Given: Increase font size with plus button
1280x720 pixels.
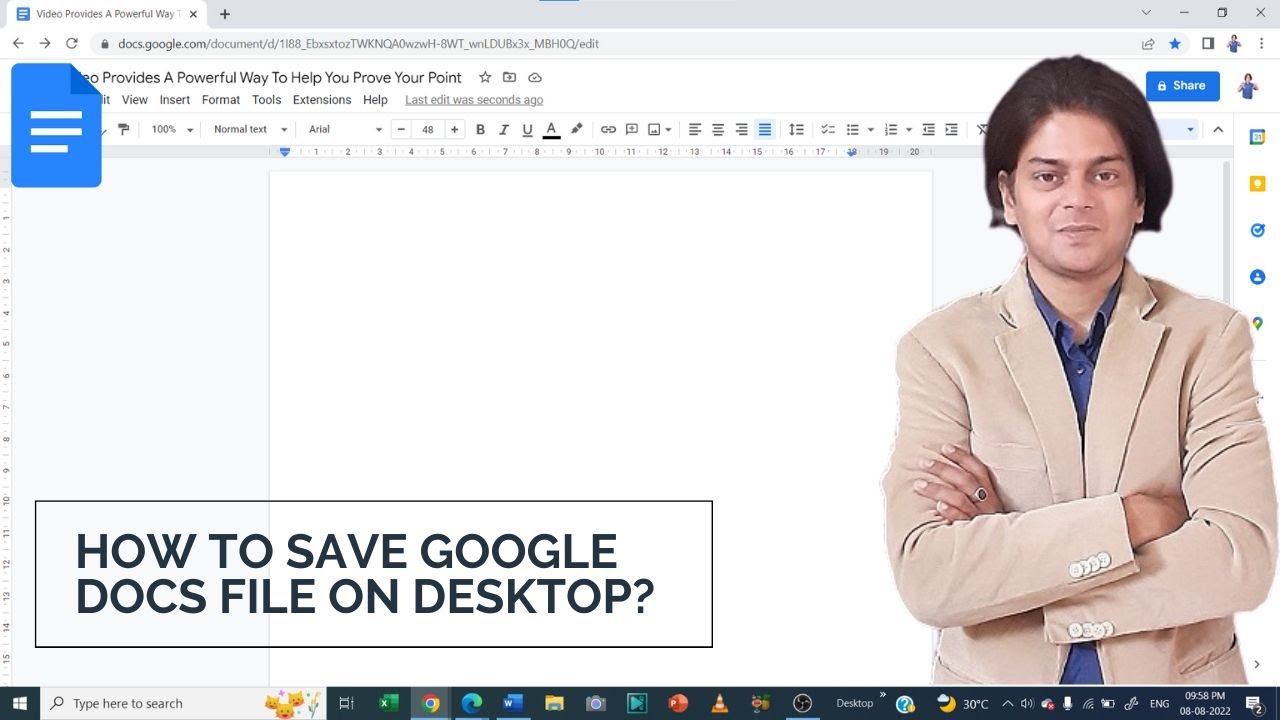Looking at the screenshot, I should (455, 129).
